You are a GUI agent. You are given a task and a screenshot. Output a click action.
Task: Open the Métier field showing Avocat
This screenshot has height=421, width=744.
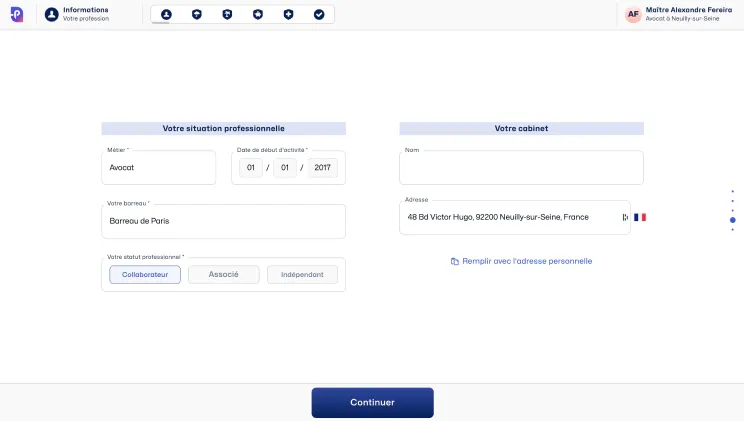(x=158, y=168)
